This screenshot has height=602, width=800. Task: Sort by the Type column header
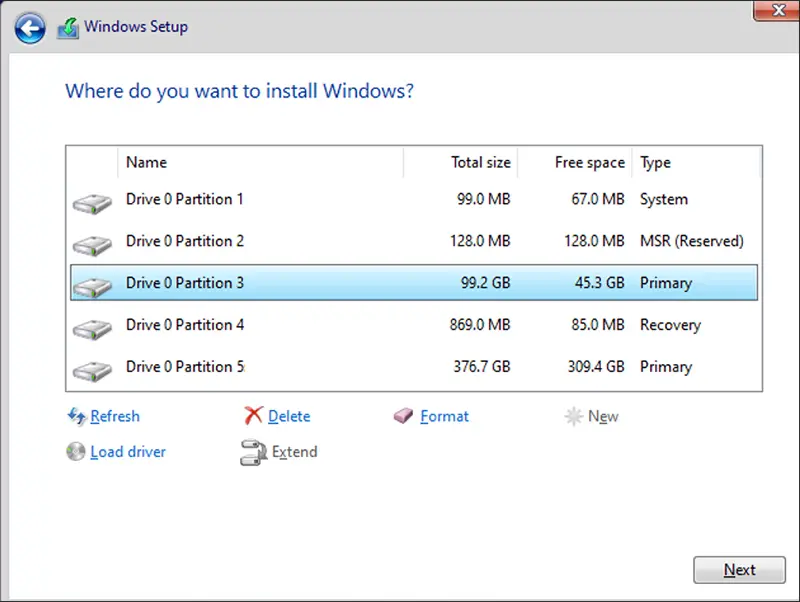tap(696, 162)
